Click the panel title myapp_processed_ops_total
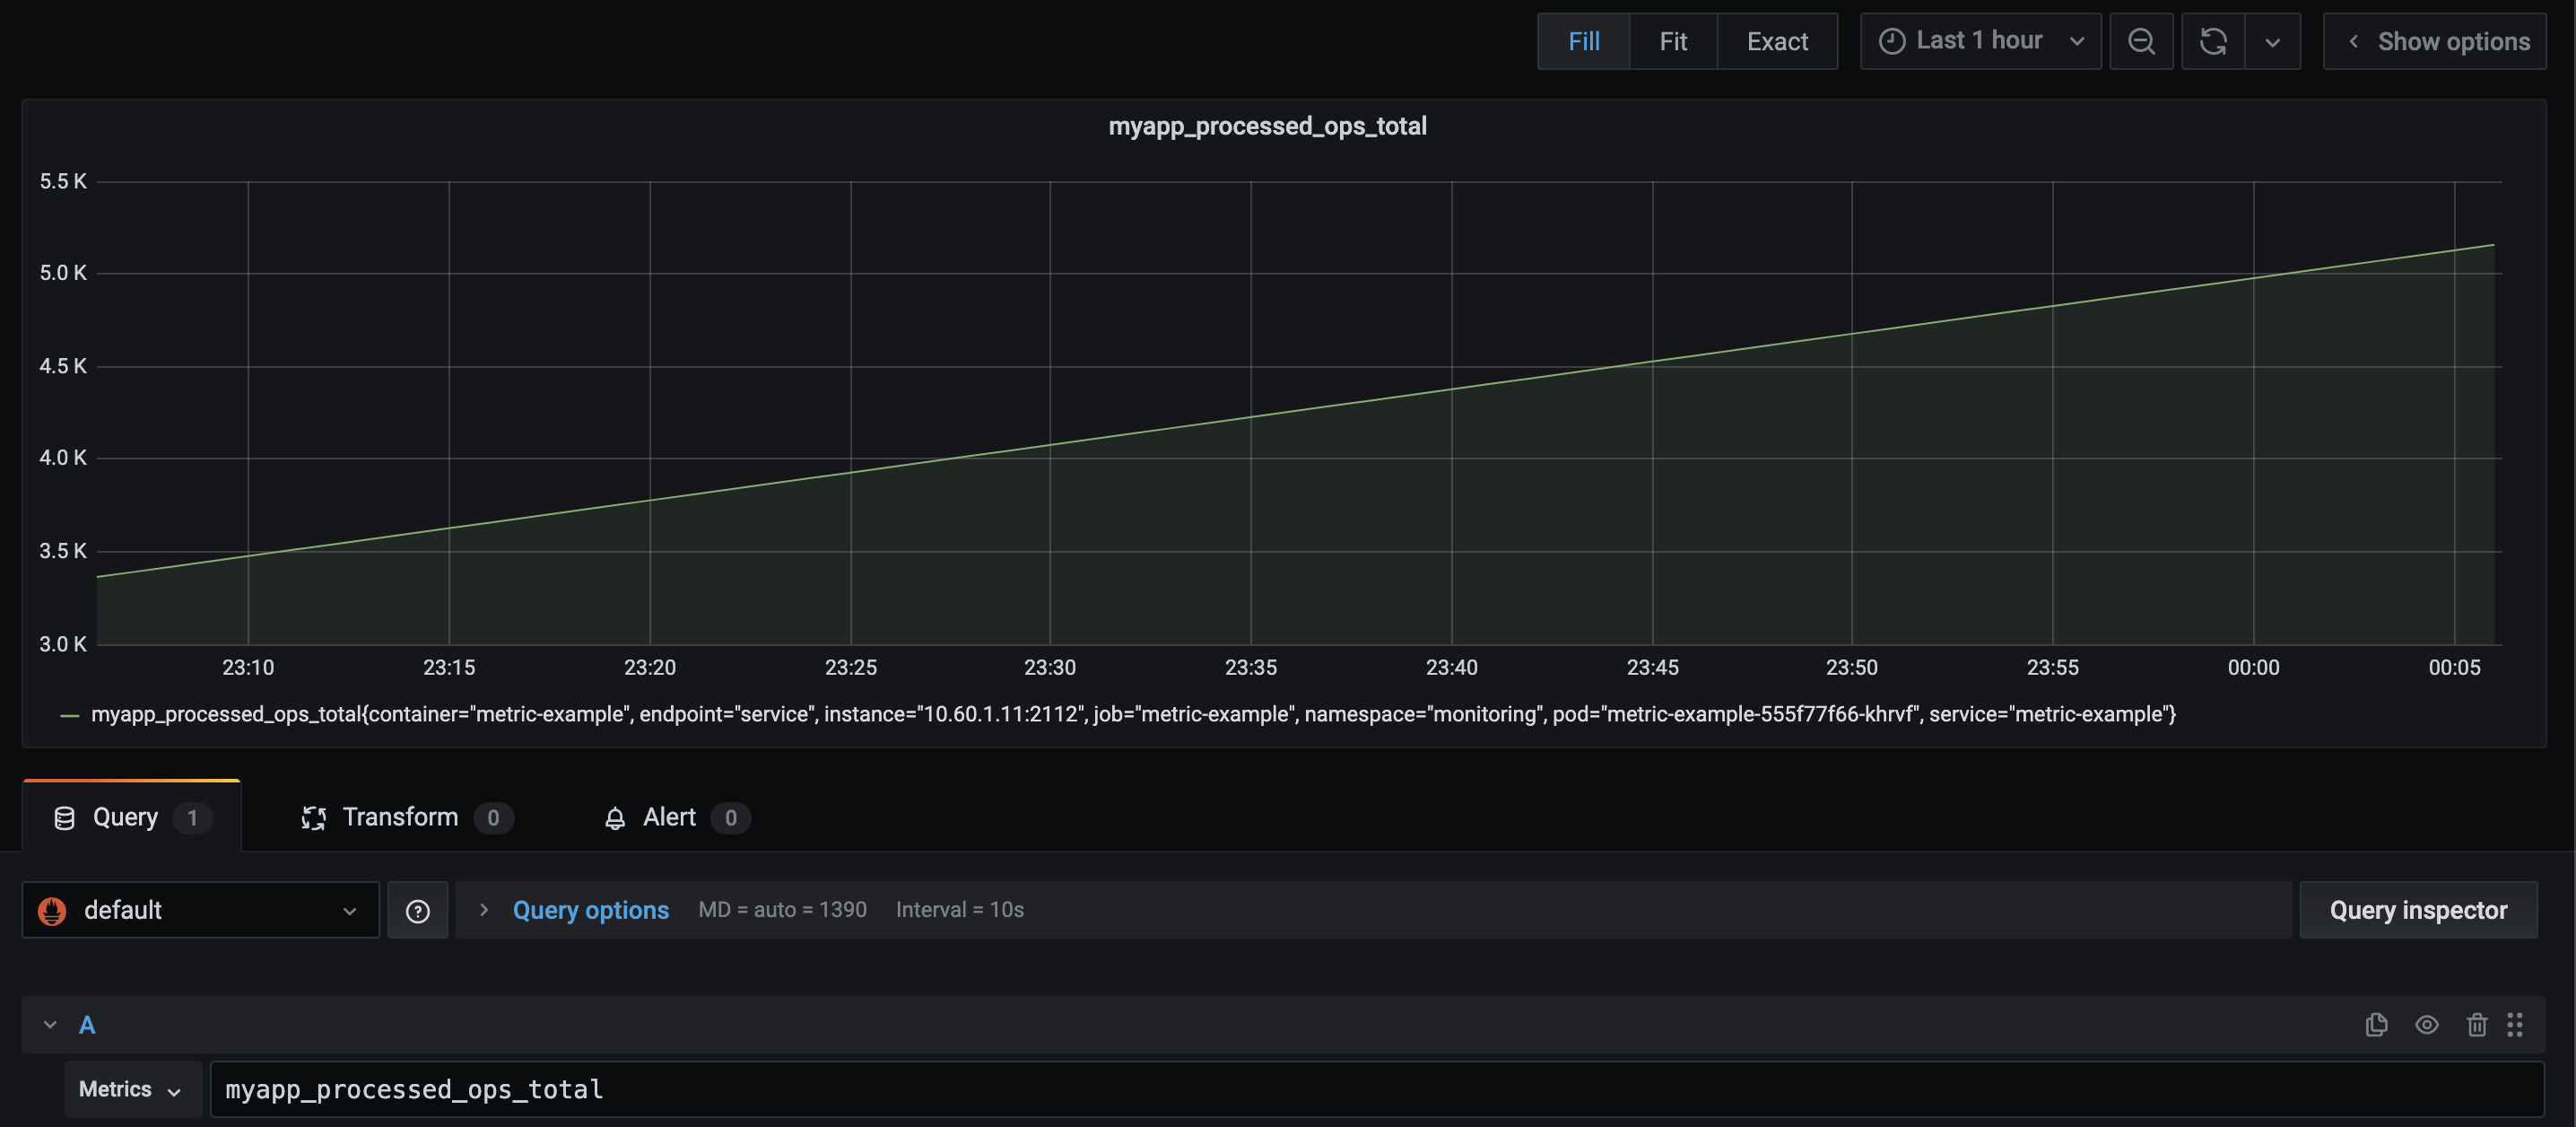 coord(1267,126)
